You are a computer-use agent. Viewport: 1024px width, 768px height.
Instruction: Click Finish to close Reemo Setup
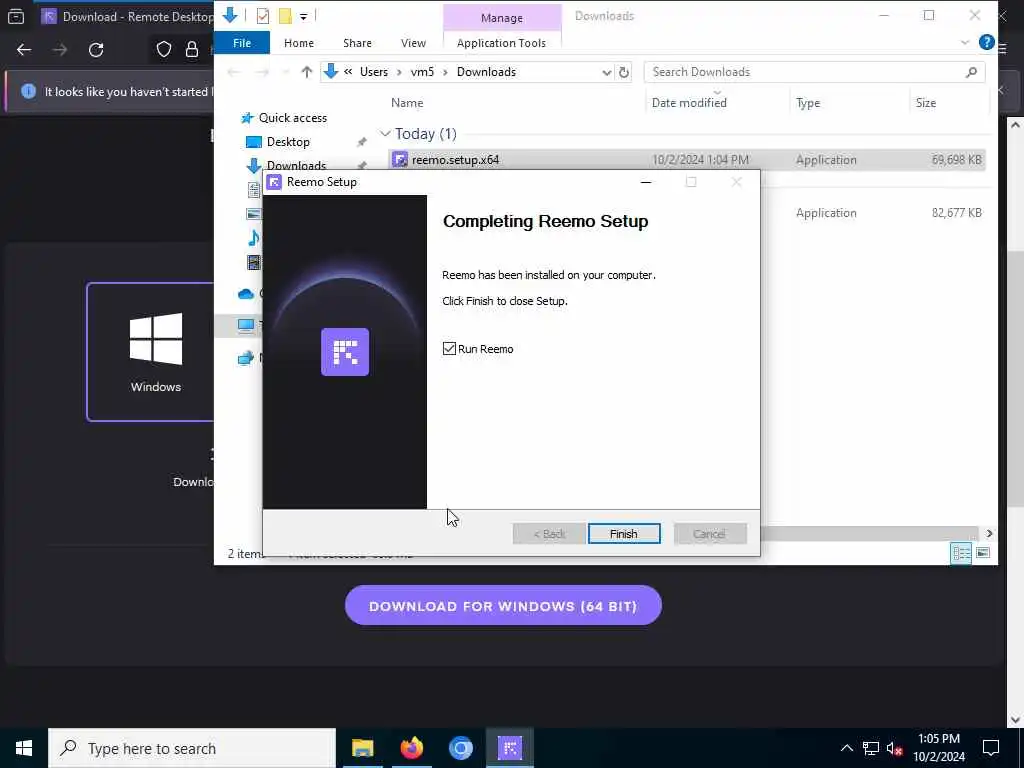pyautogui.click(x=624, y=534)
